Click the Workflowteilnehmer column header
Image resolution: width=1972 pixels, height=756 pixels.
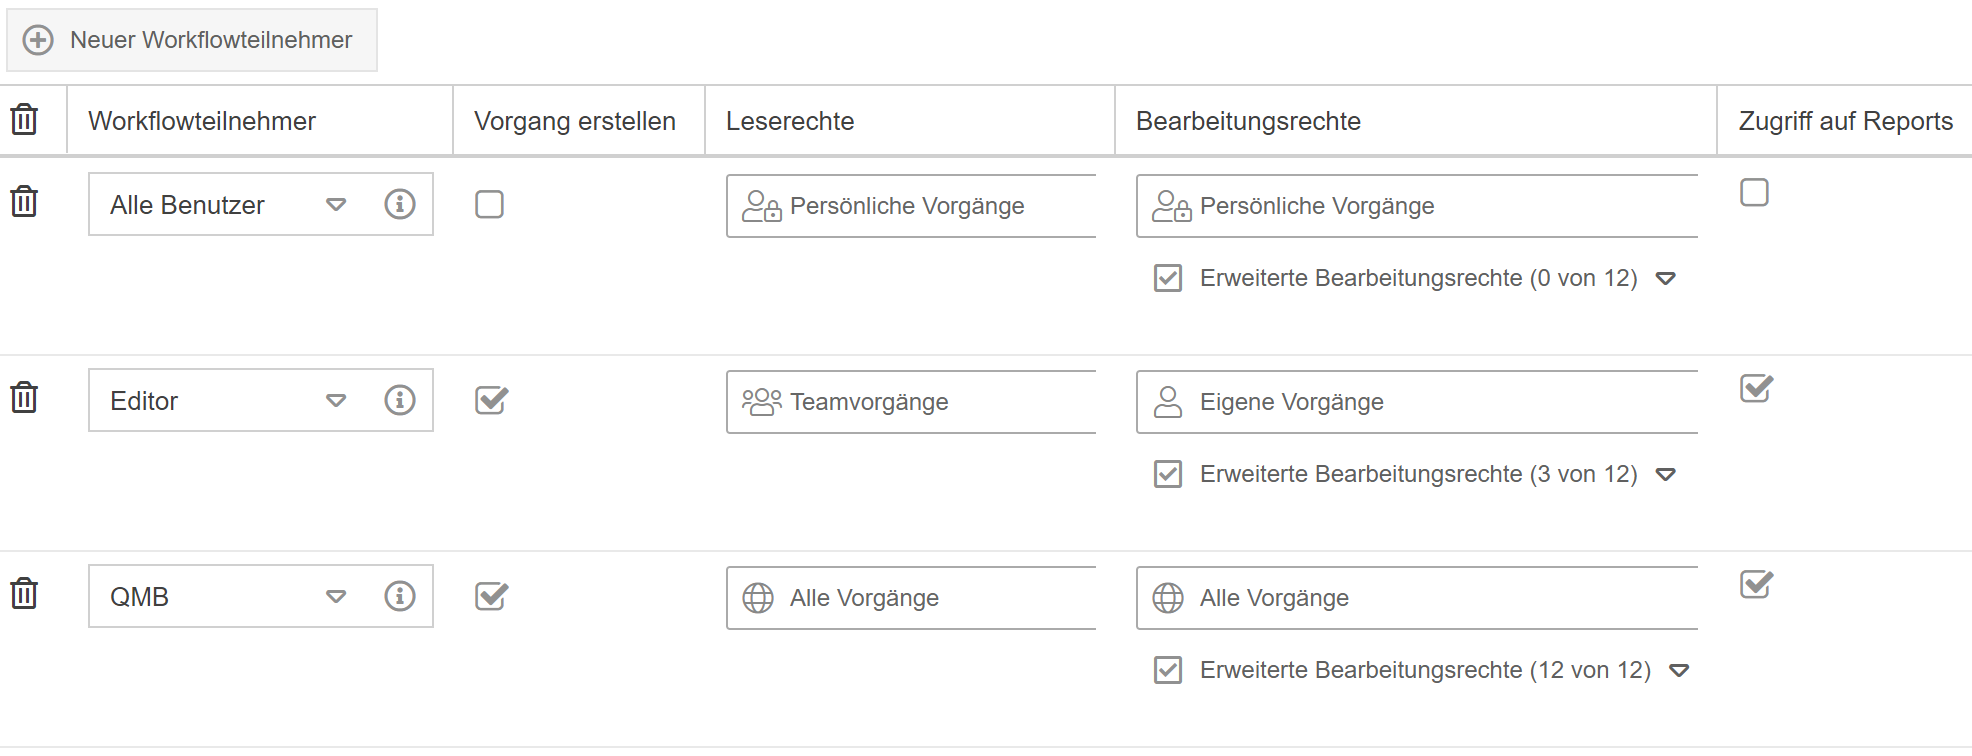pos(202,121)
